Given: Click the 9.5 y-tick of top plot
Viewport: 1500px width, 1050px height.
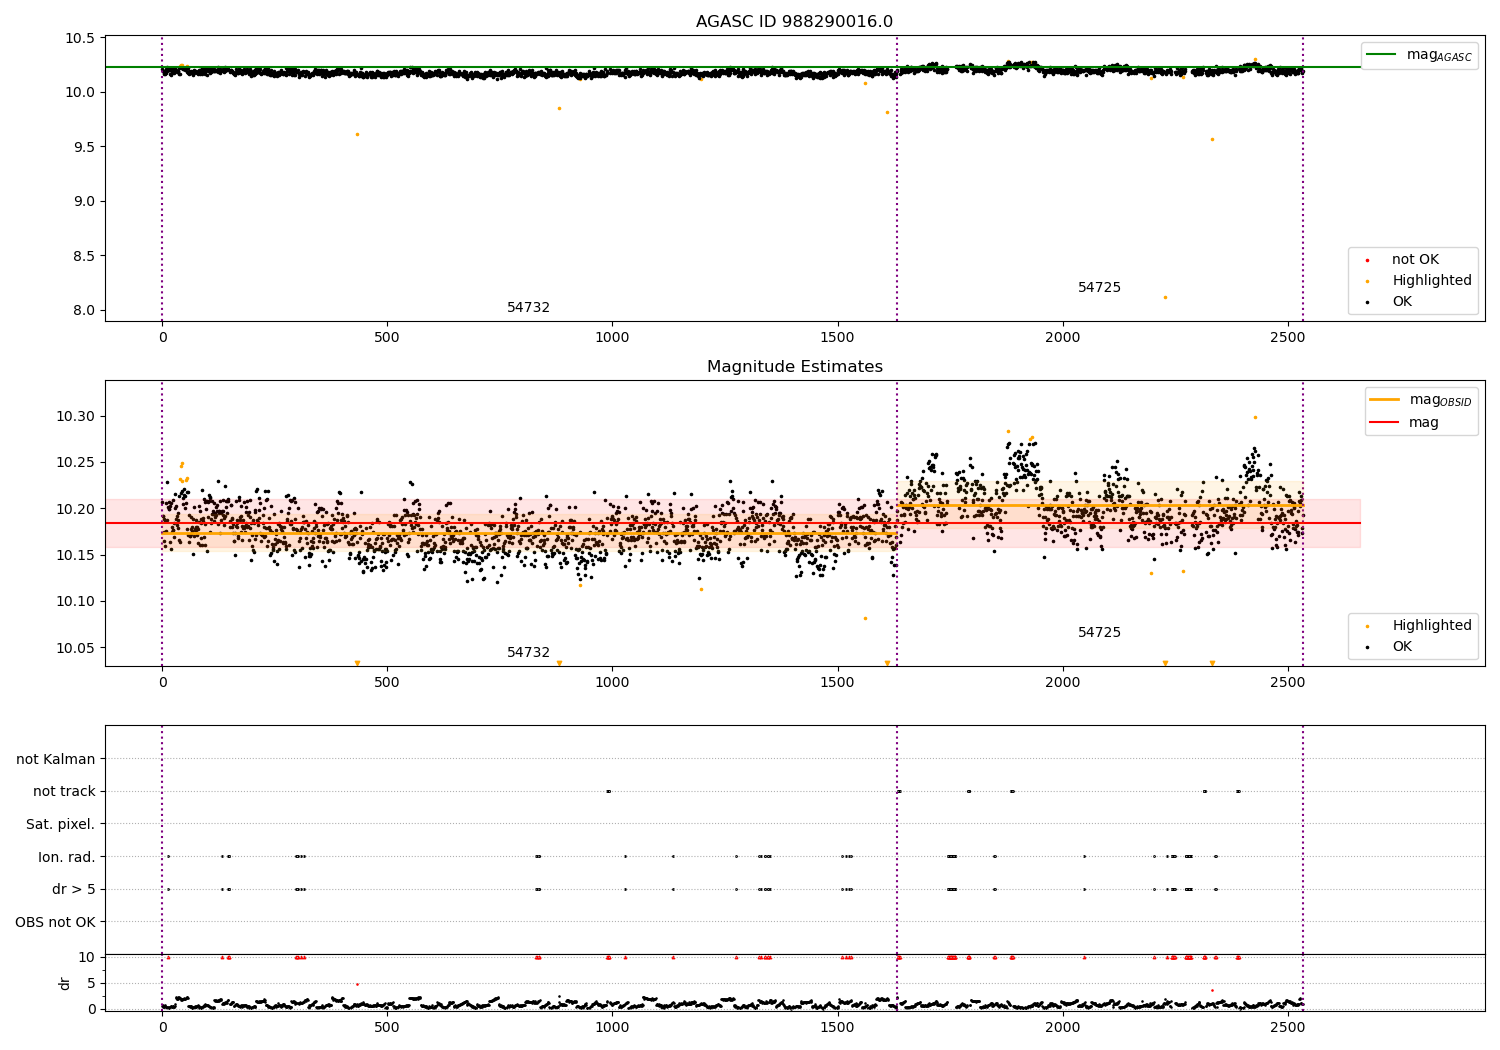Looking at the screenshot, I should click(x=83, y=147).
